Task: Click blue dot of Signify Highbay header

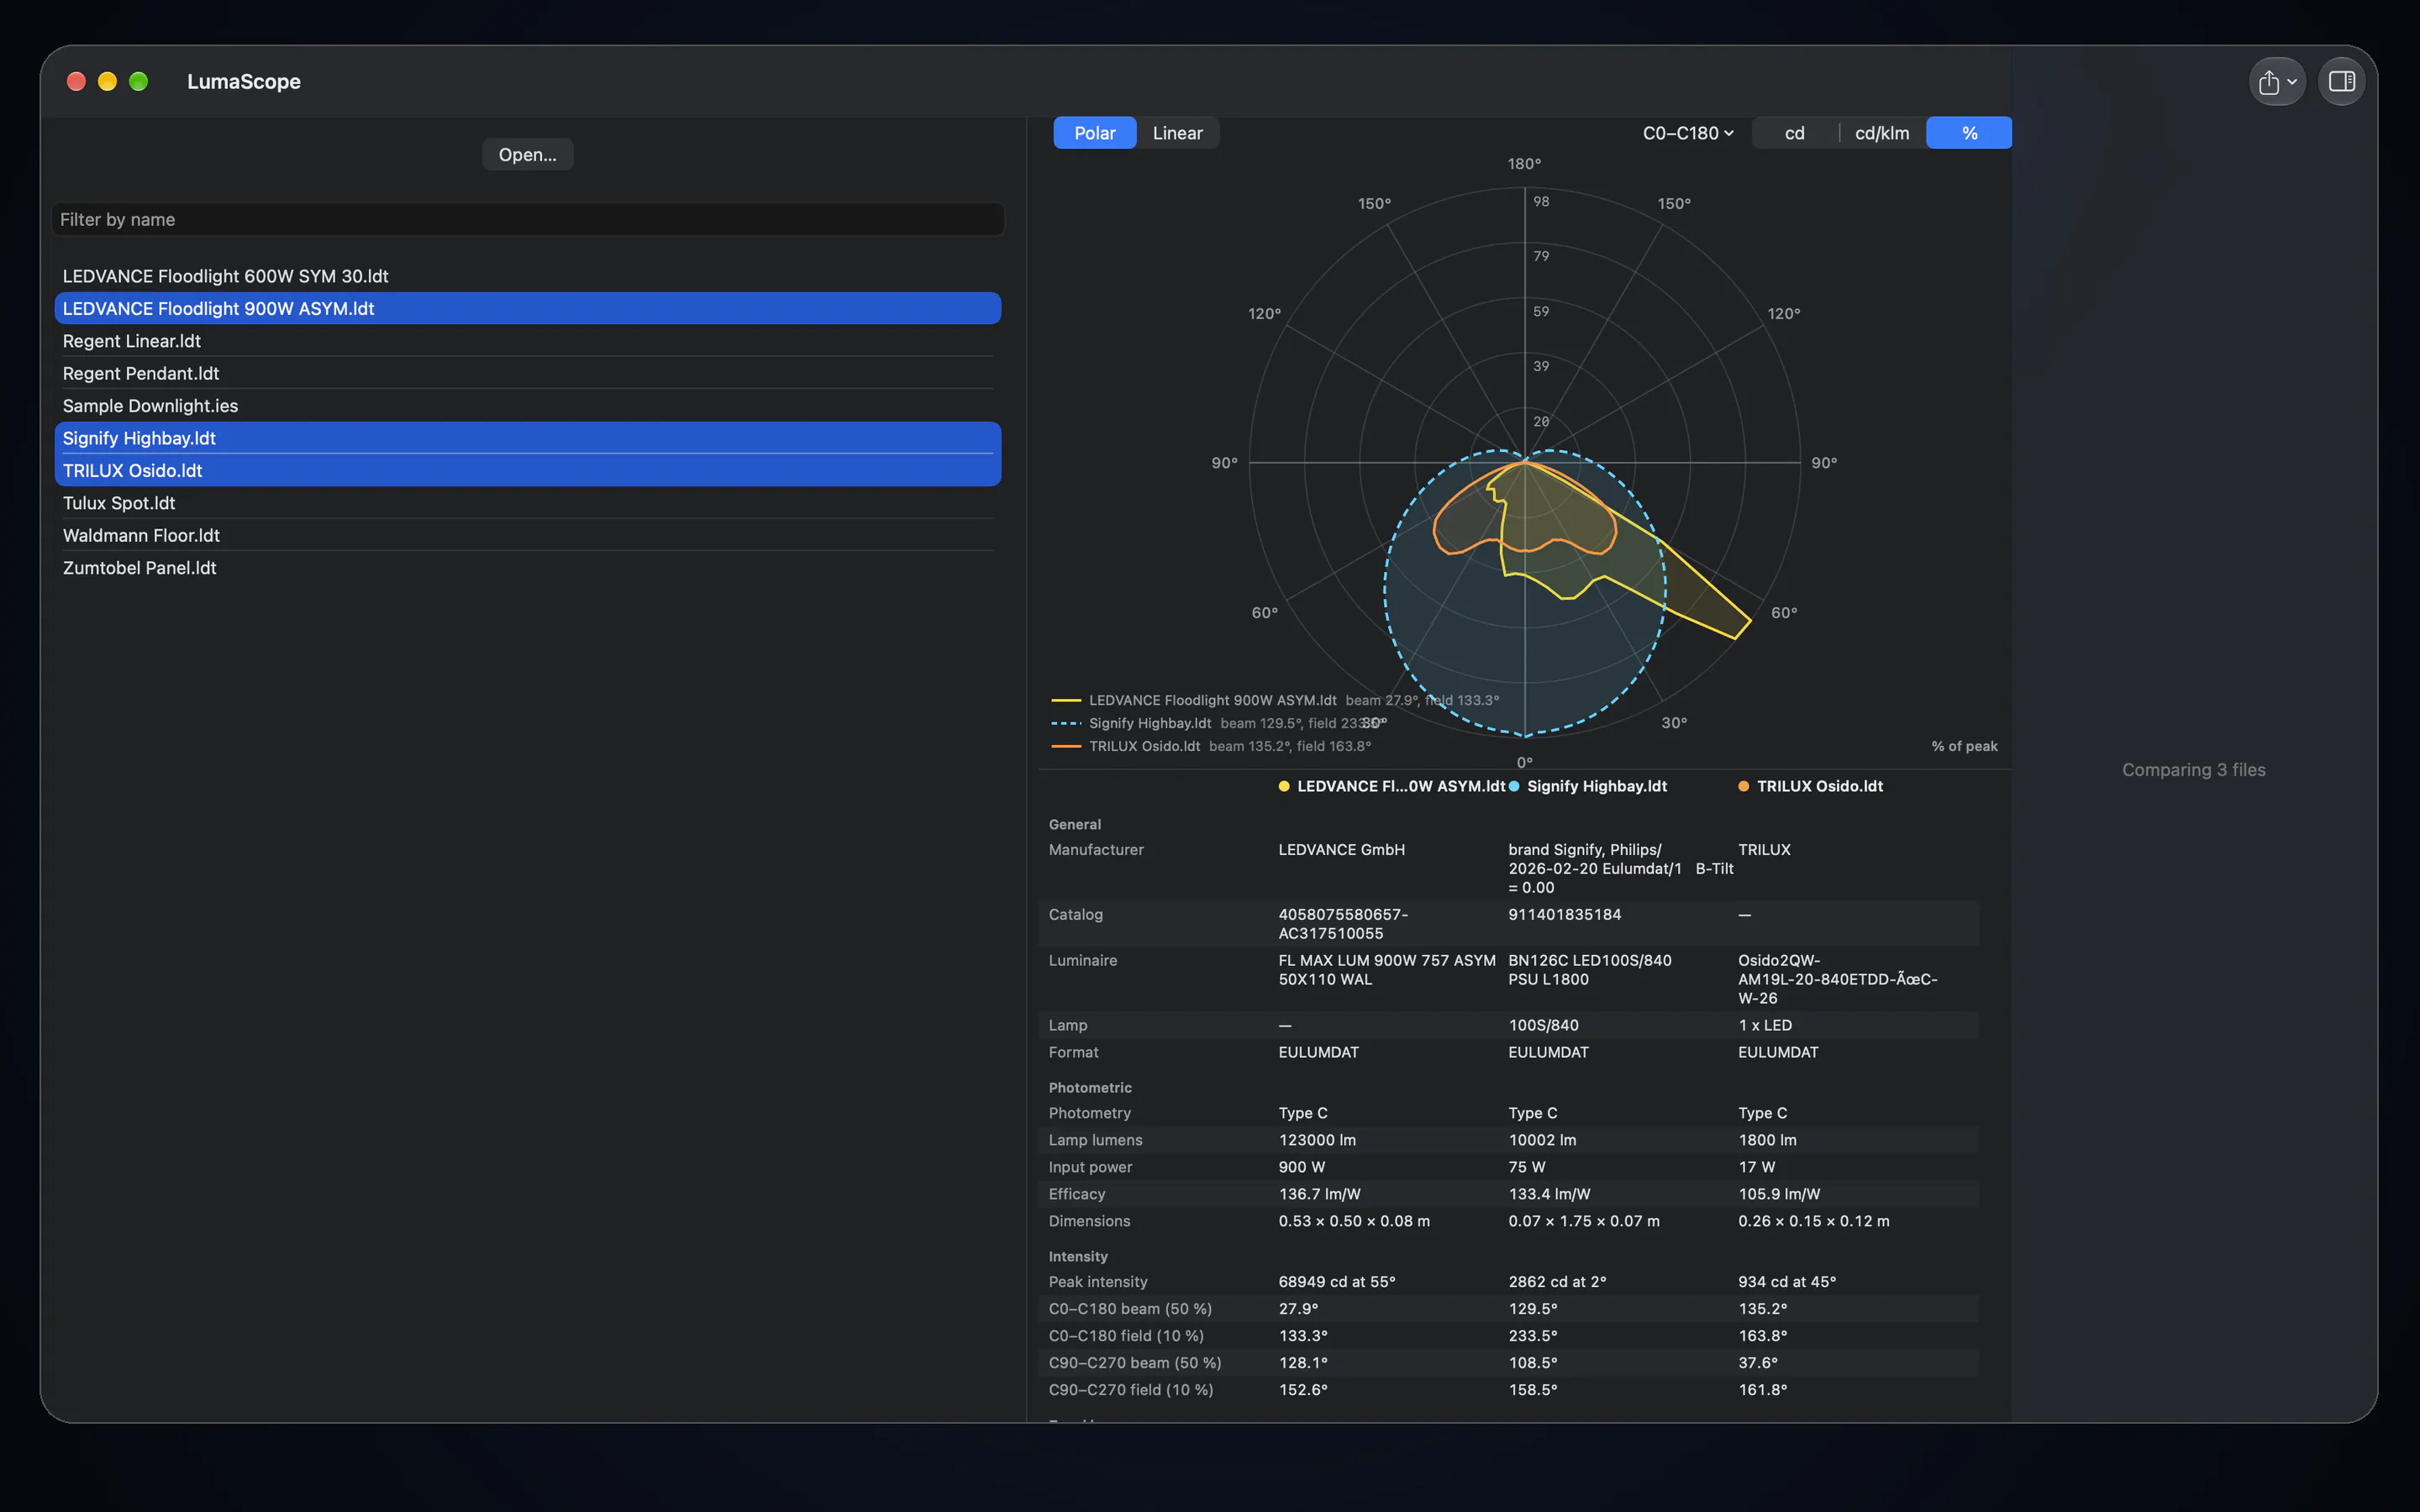Action: pyautogui.click(x=1514, y=786)
